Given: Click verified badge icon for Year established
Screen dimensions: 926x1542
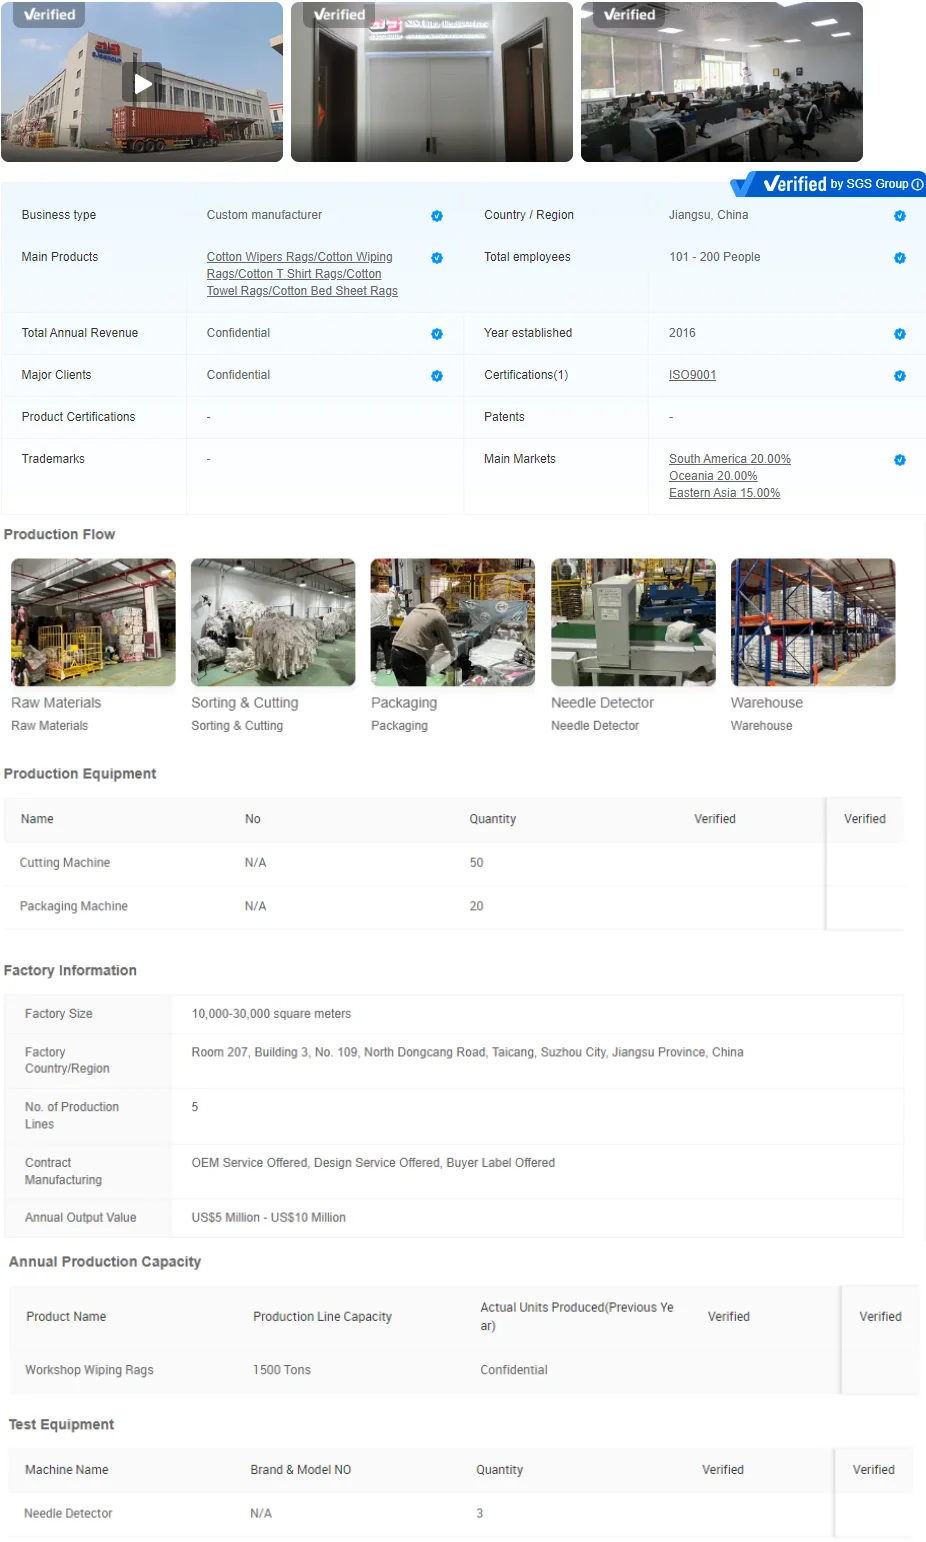Looking at the screenshot, I should coord(900,334).
